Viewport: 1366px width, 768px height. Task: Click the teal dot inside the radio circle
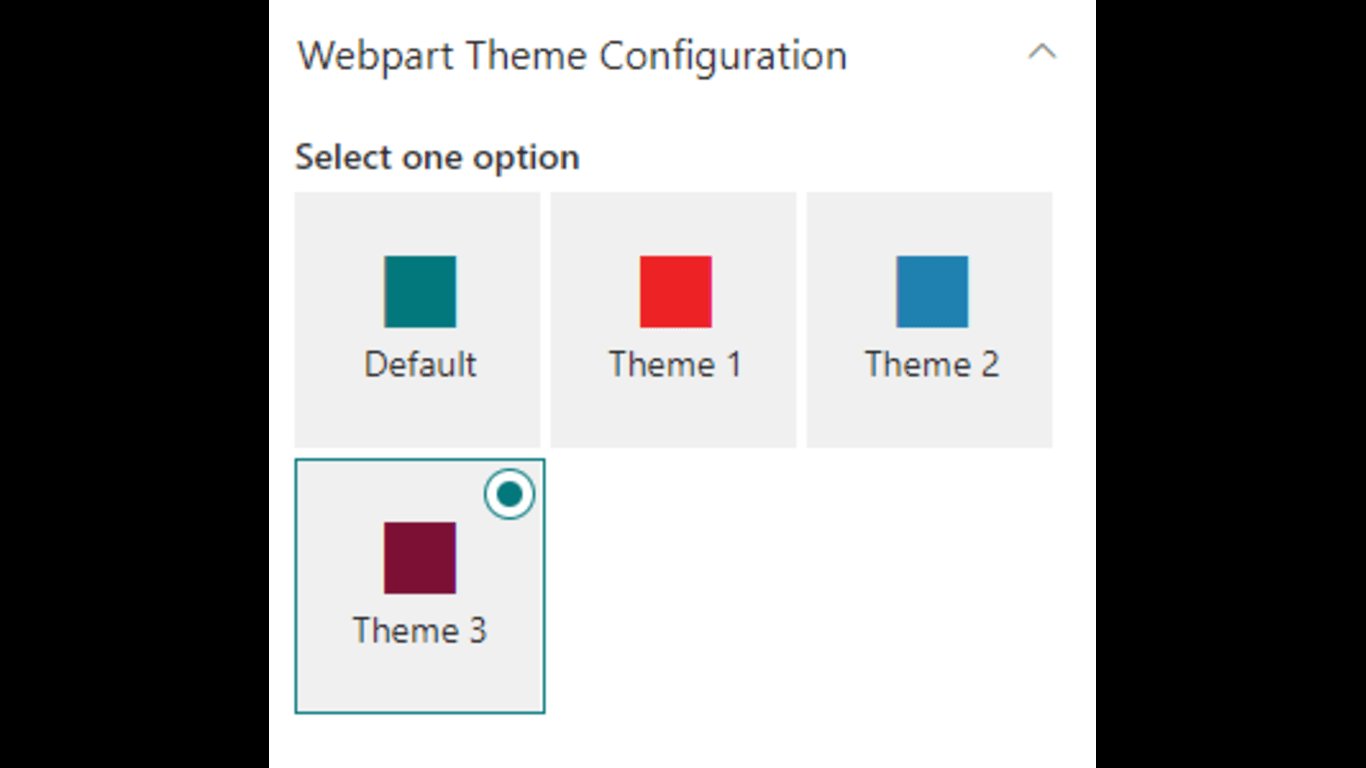click(x=510, y=495)
